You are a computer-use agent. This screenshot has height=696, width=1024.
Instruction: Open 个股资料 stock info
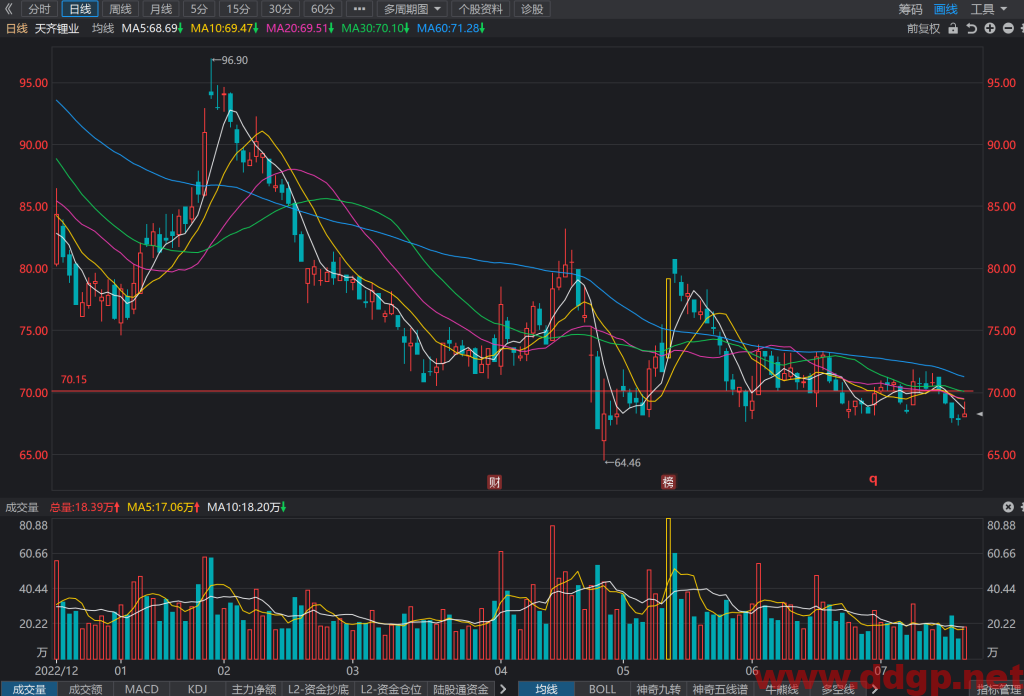coord(481,9)
